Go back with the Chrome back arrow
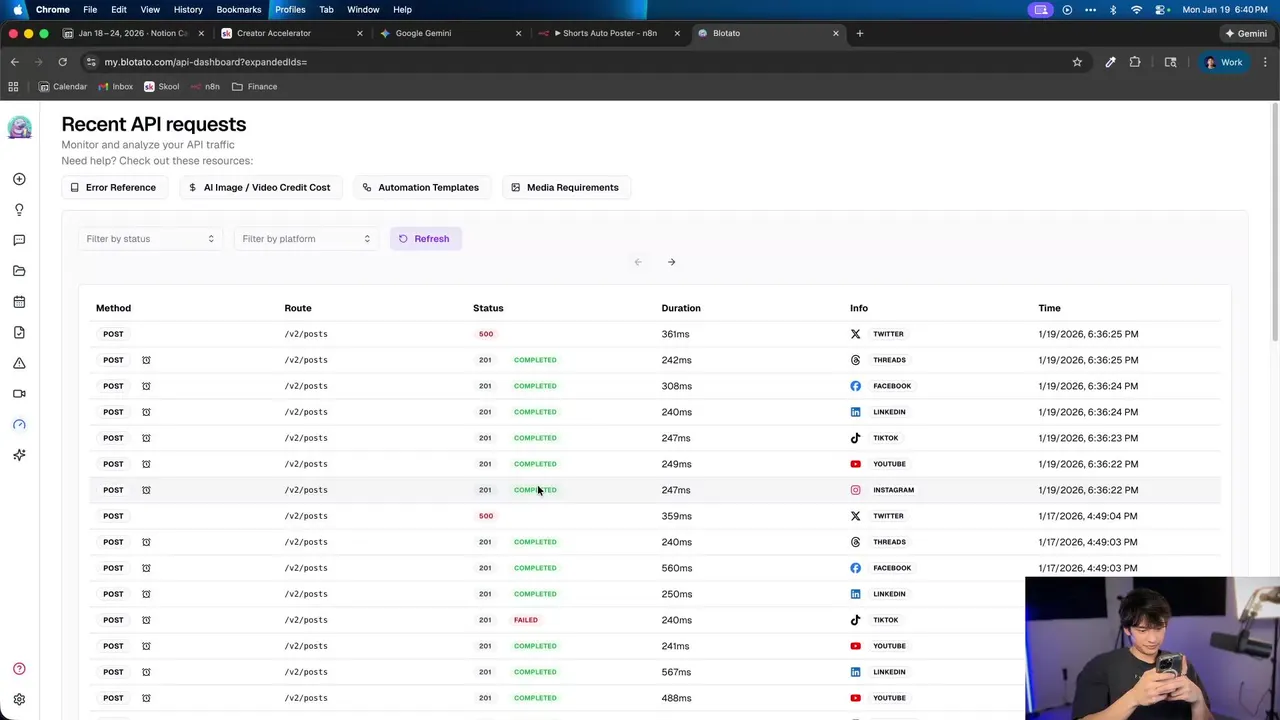Screen dimensions: 1280x720 14,62
